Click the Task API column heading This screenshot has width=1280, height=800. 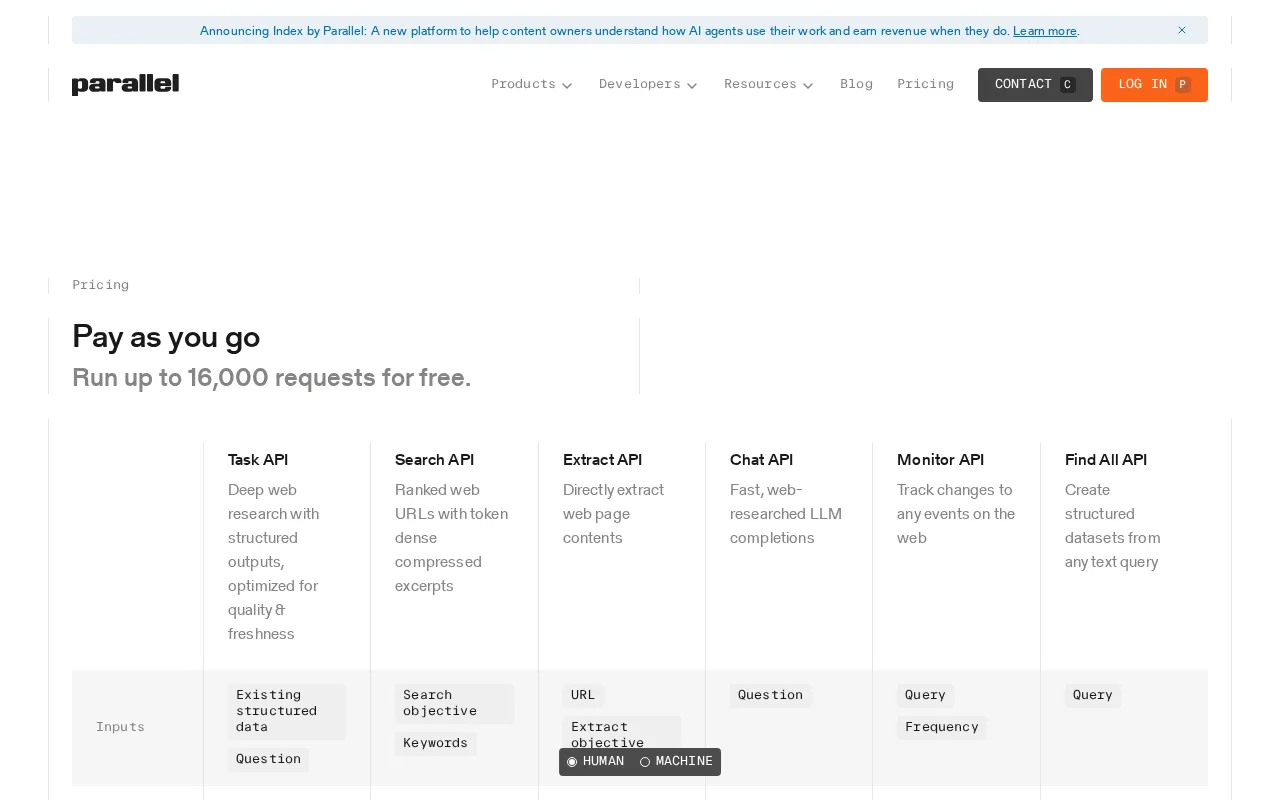tap(258, 460)
